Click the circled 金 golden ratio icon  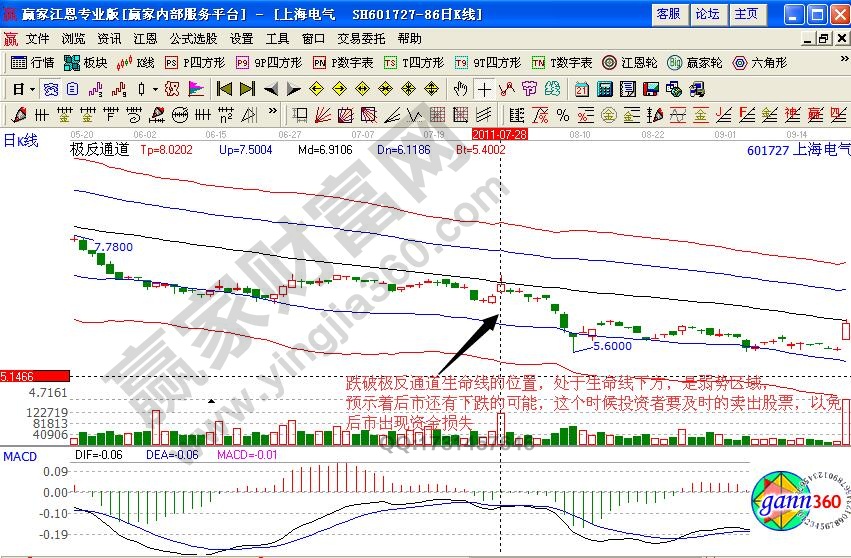pyautogui.click(x=608, y=115)
